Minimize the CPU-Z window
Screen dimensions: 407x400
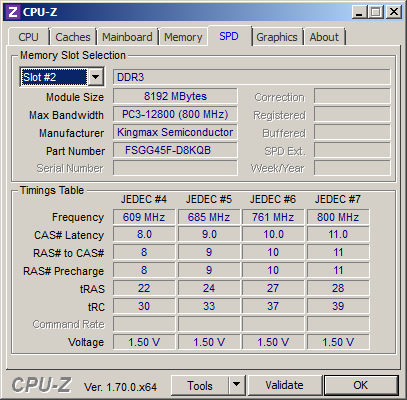pyautogui.click(x=359, y=12)
